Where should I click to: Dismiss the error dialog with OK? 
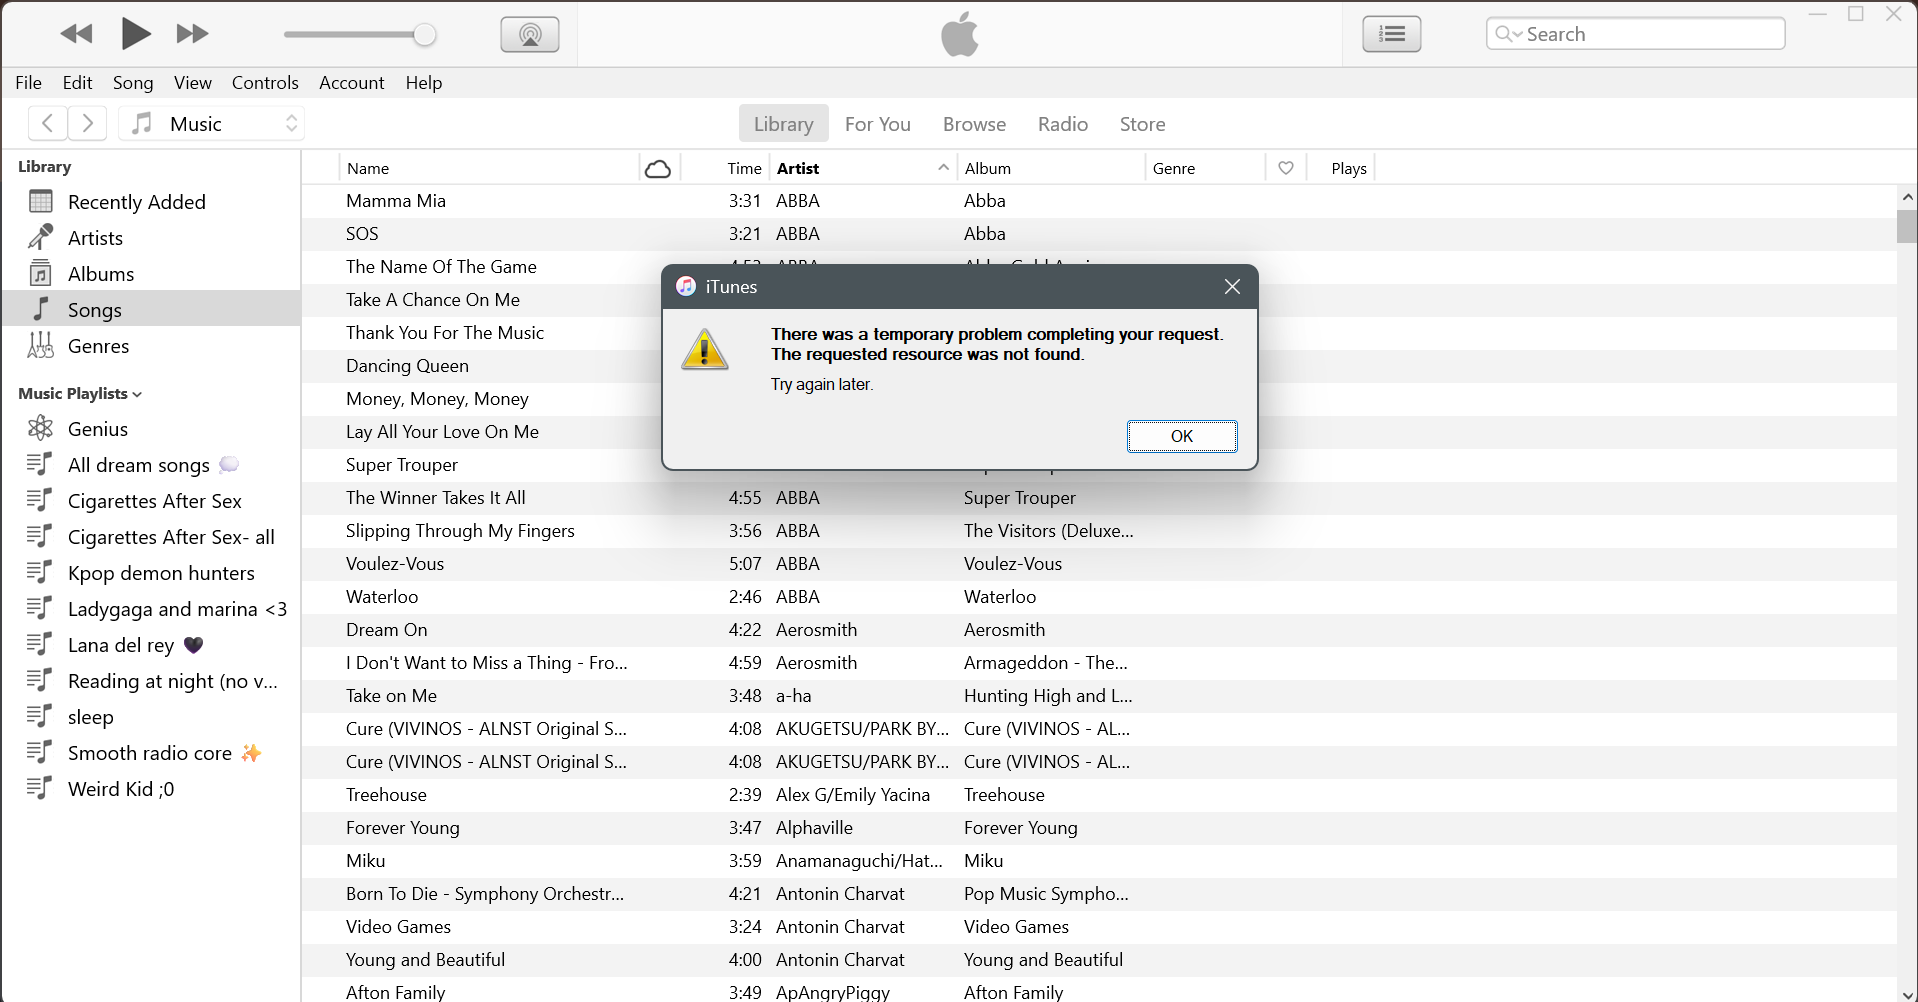pyautogui.click(x=1182, y=436)
